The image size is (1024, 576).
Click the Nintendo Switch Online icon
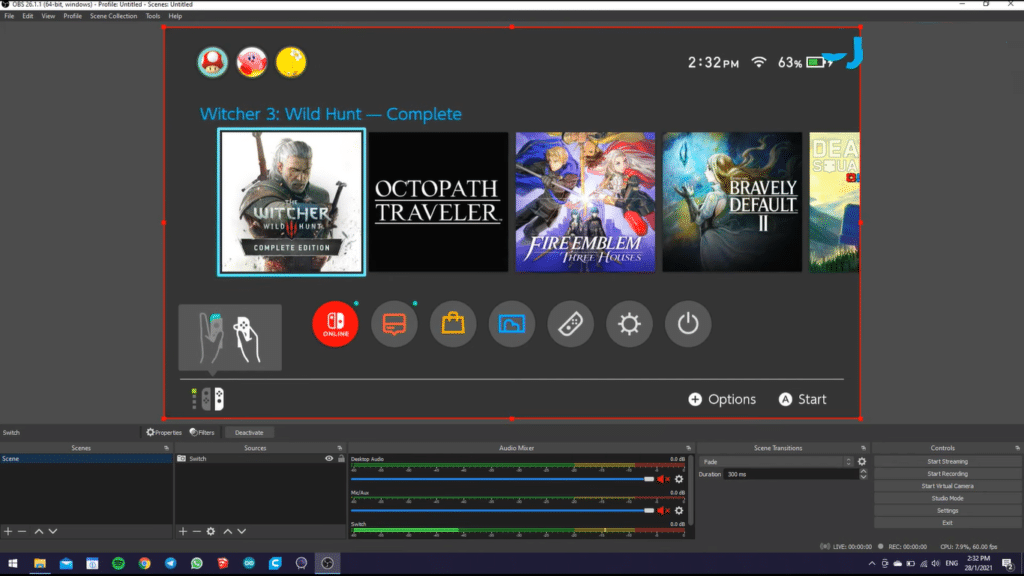point(336,324)
